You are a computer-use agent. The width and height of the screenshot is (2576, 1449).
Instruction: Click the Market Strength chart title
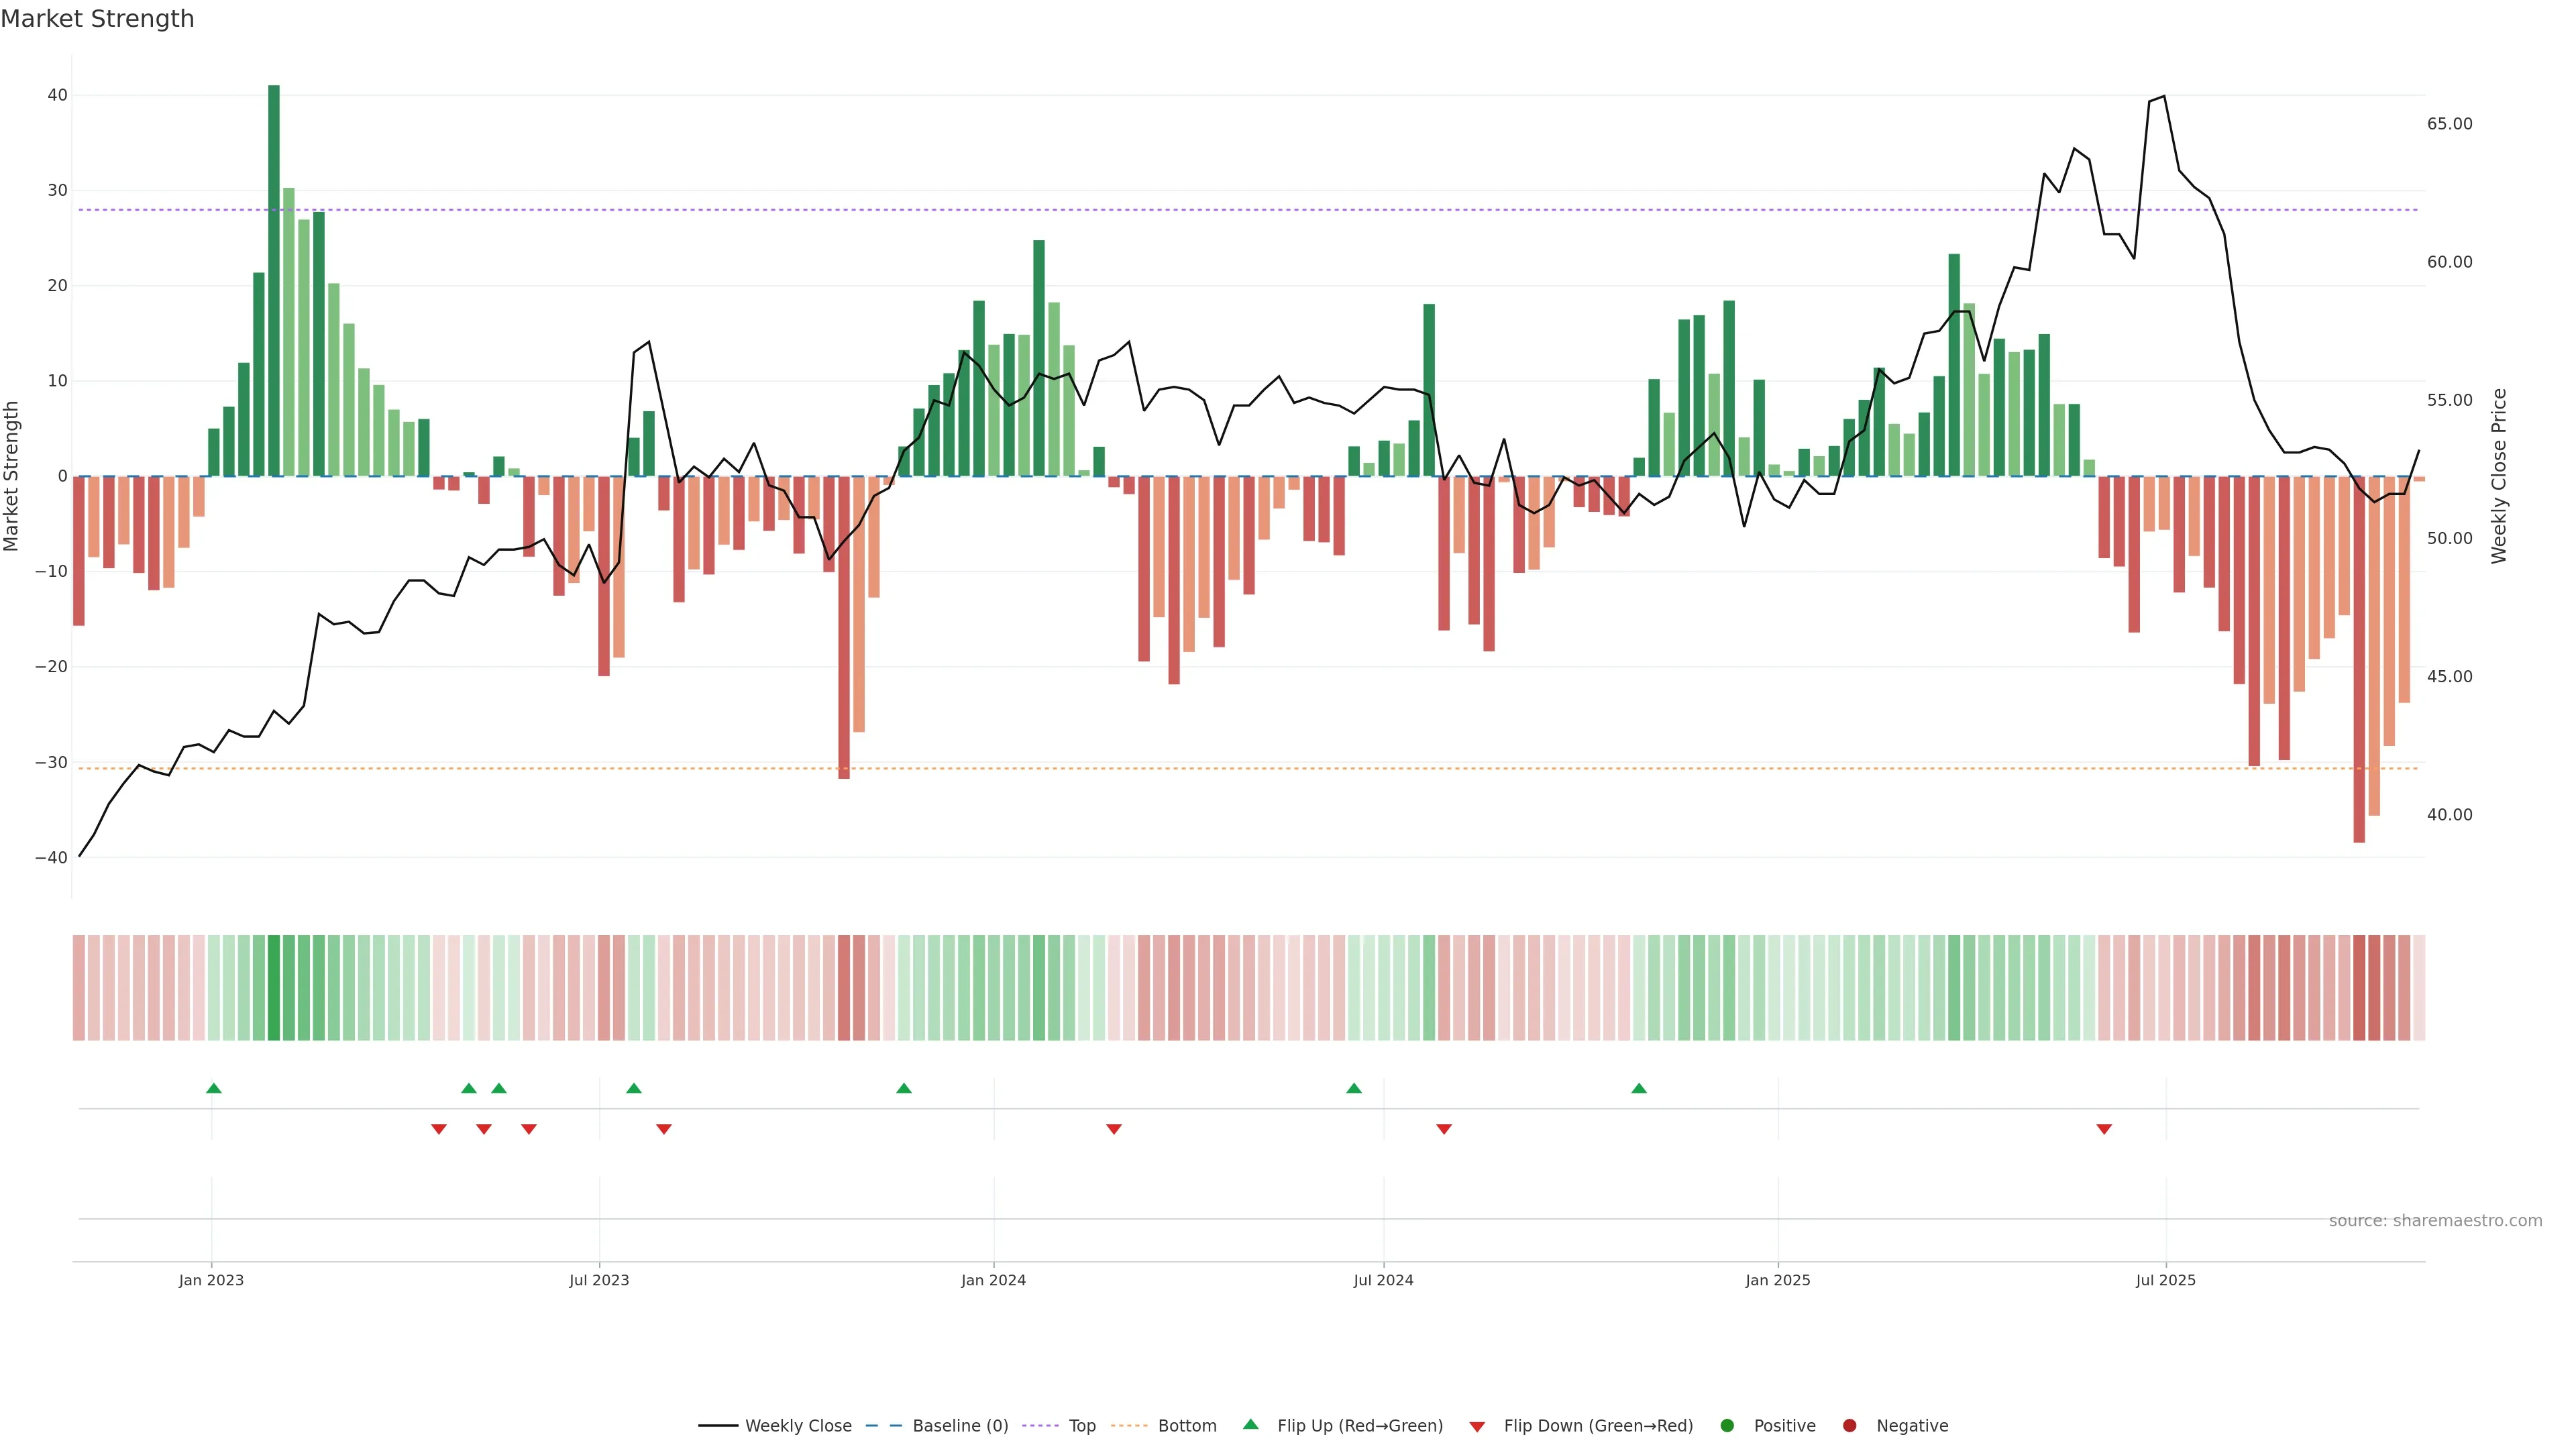click(98, 19)
